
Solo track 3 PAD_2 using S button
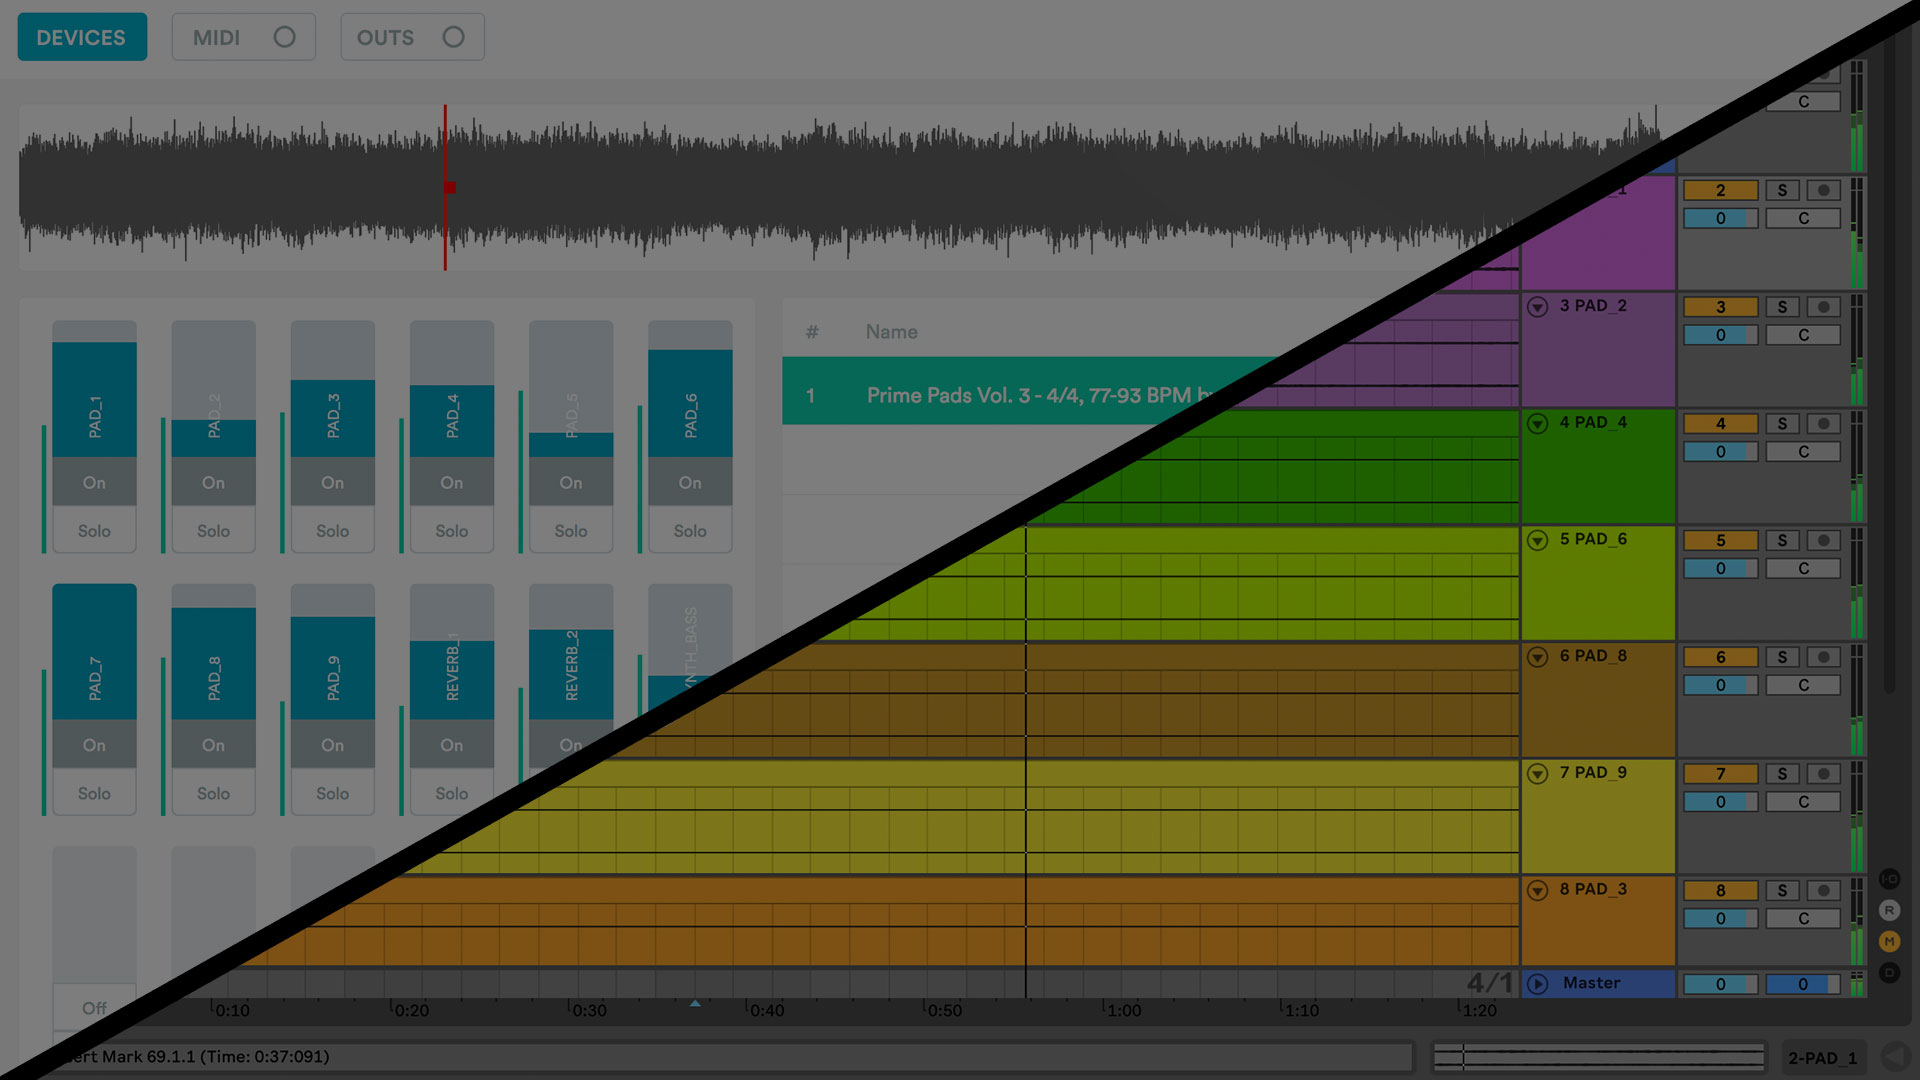tap(1782, 307)
